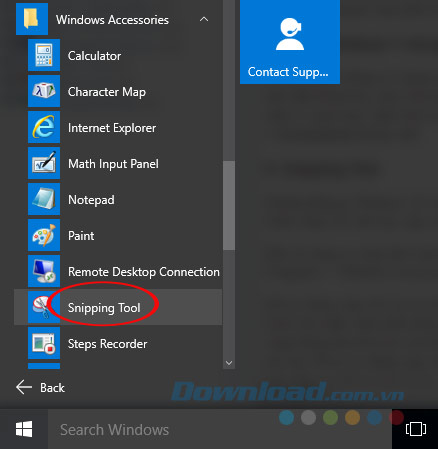Click the Windows Accessories heading text
Screen dimensions: 438x449
112,20
